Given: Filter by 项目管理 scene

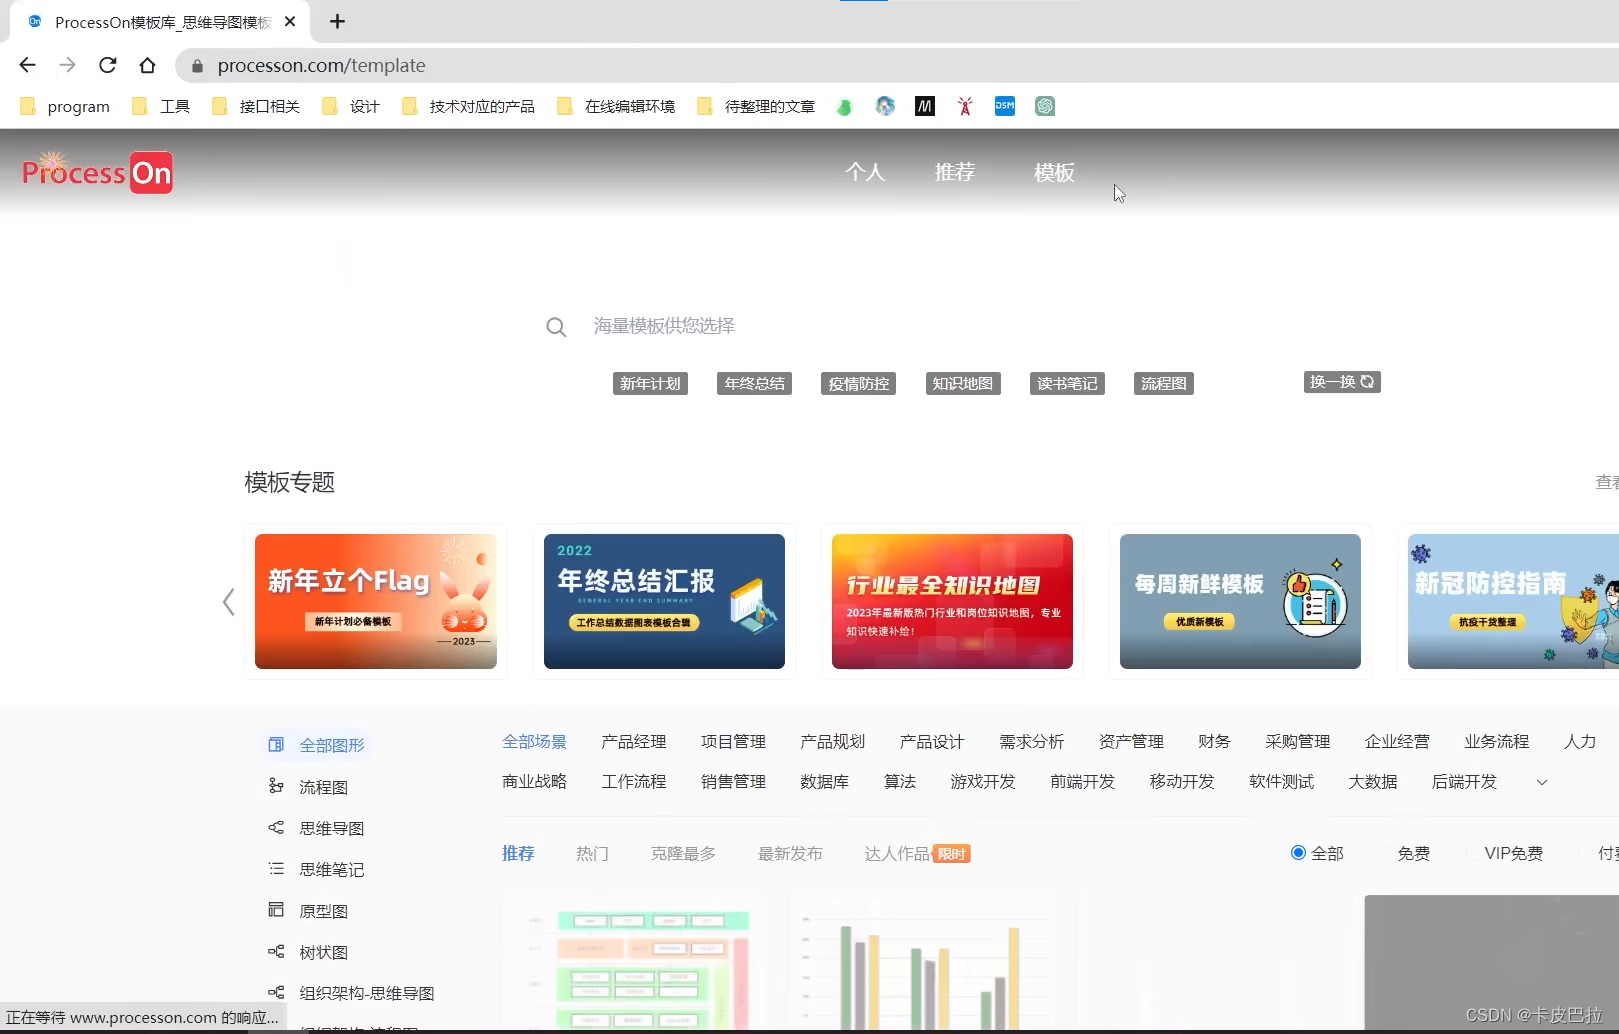Looking at the screenshot, I should tap(733, 741).
